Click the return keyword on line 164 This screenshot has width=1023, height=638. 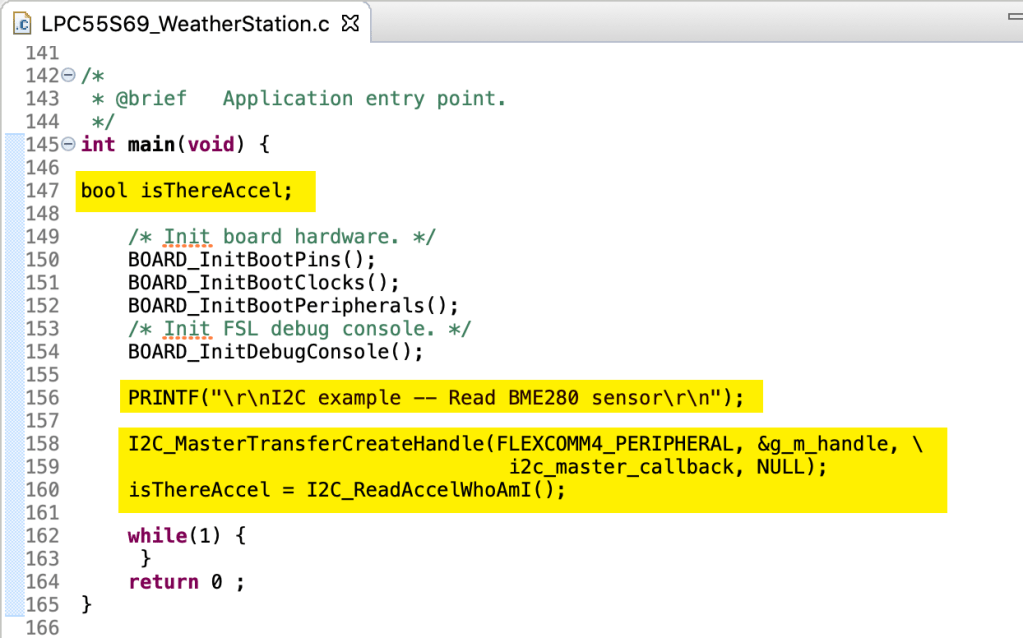(x=163, y=582)
